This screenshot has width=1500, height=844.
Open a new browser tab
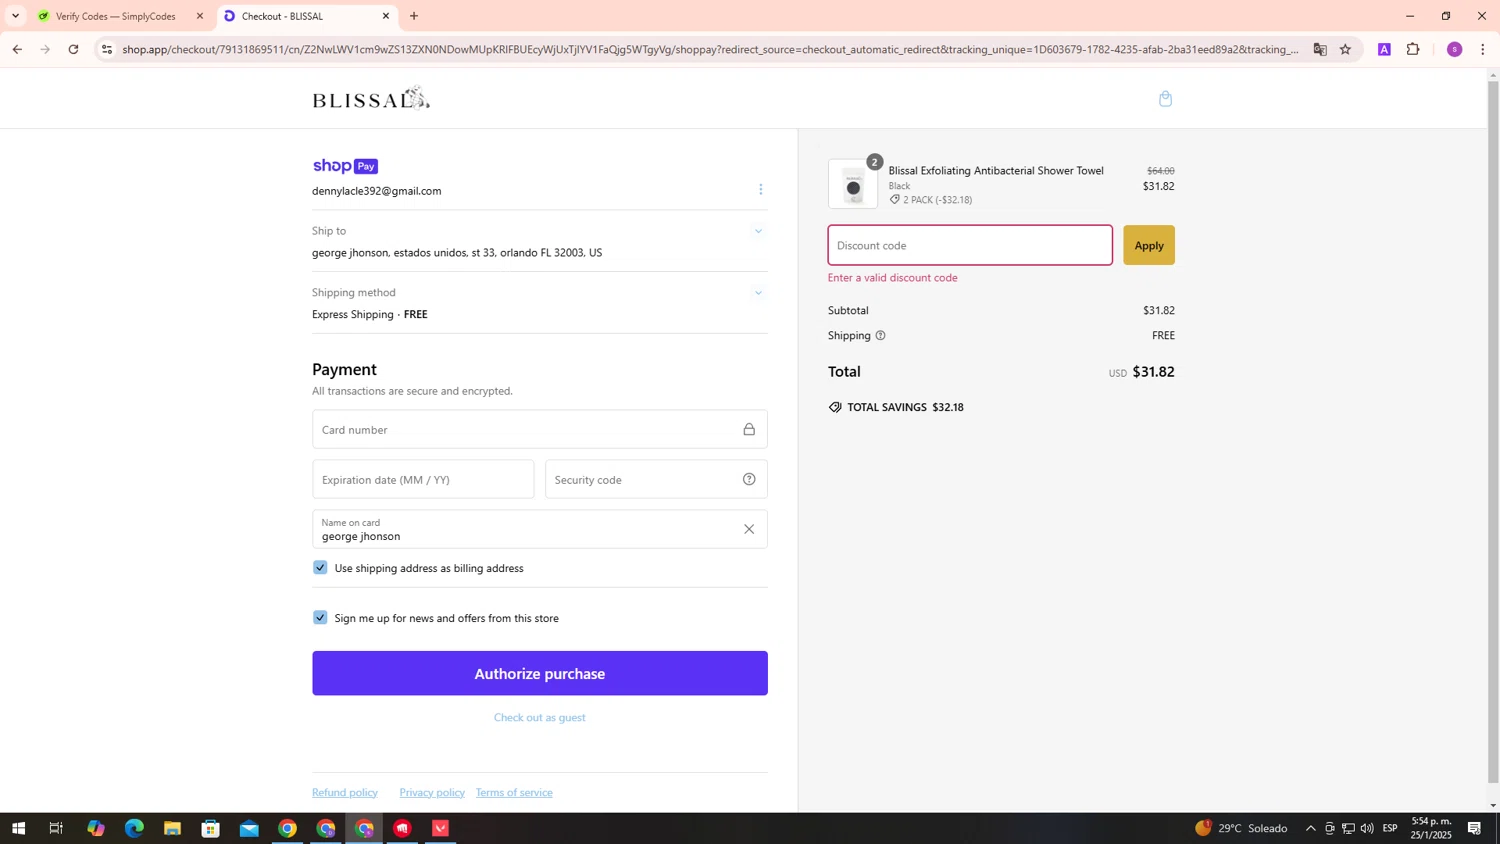pos(414,16)
